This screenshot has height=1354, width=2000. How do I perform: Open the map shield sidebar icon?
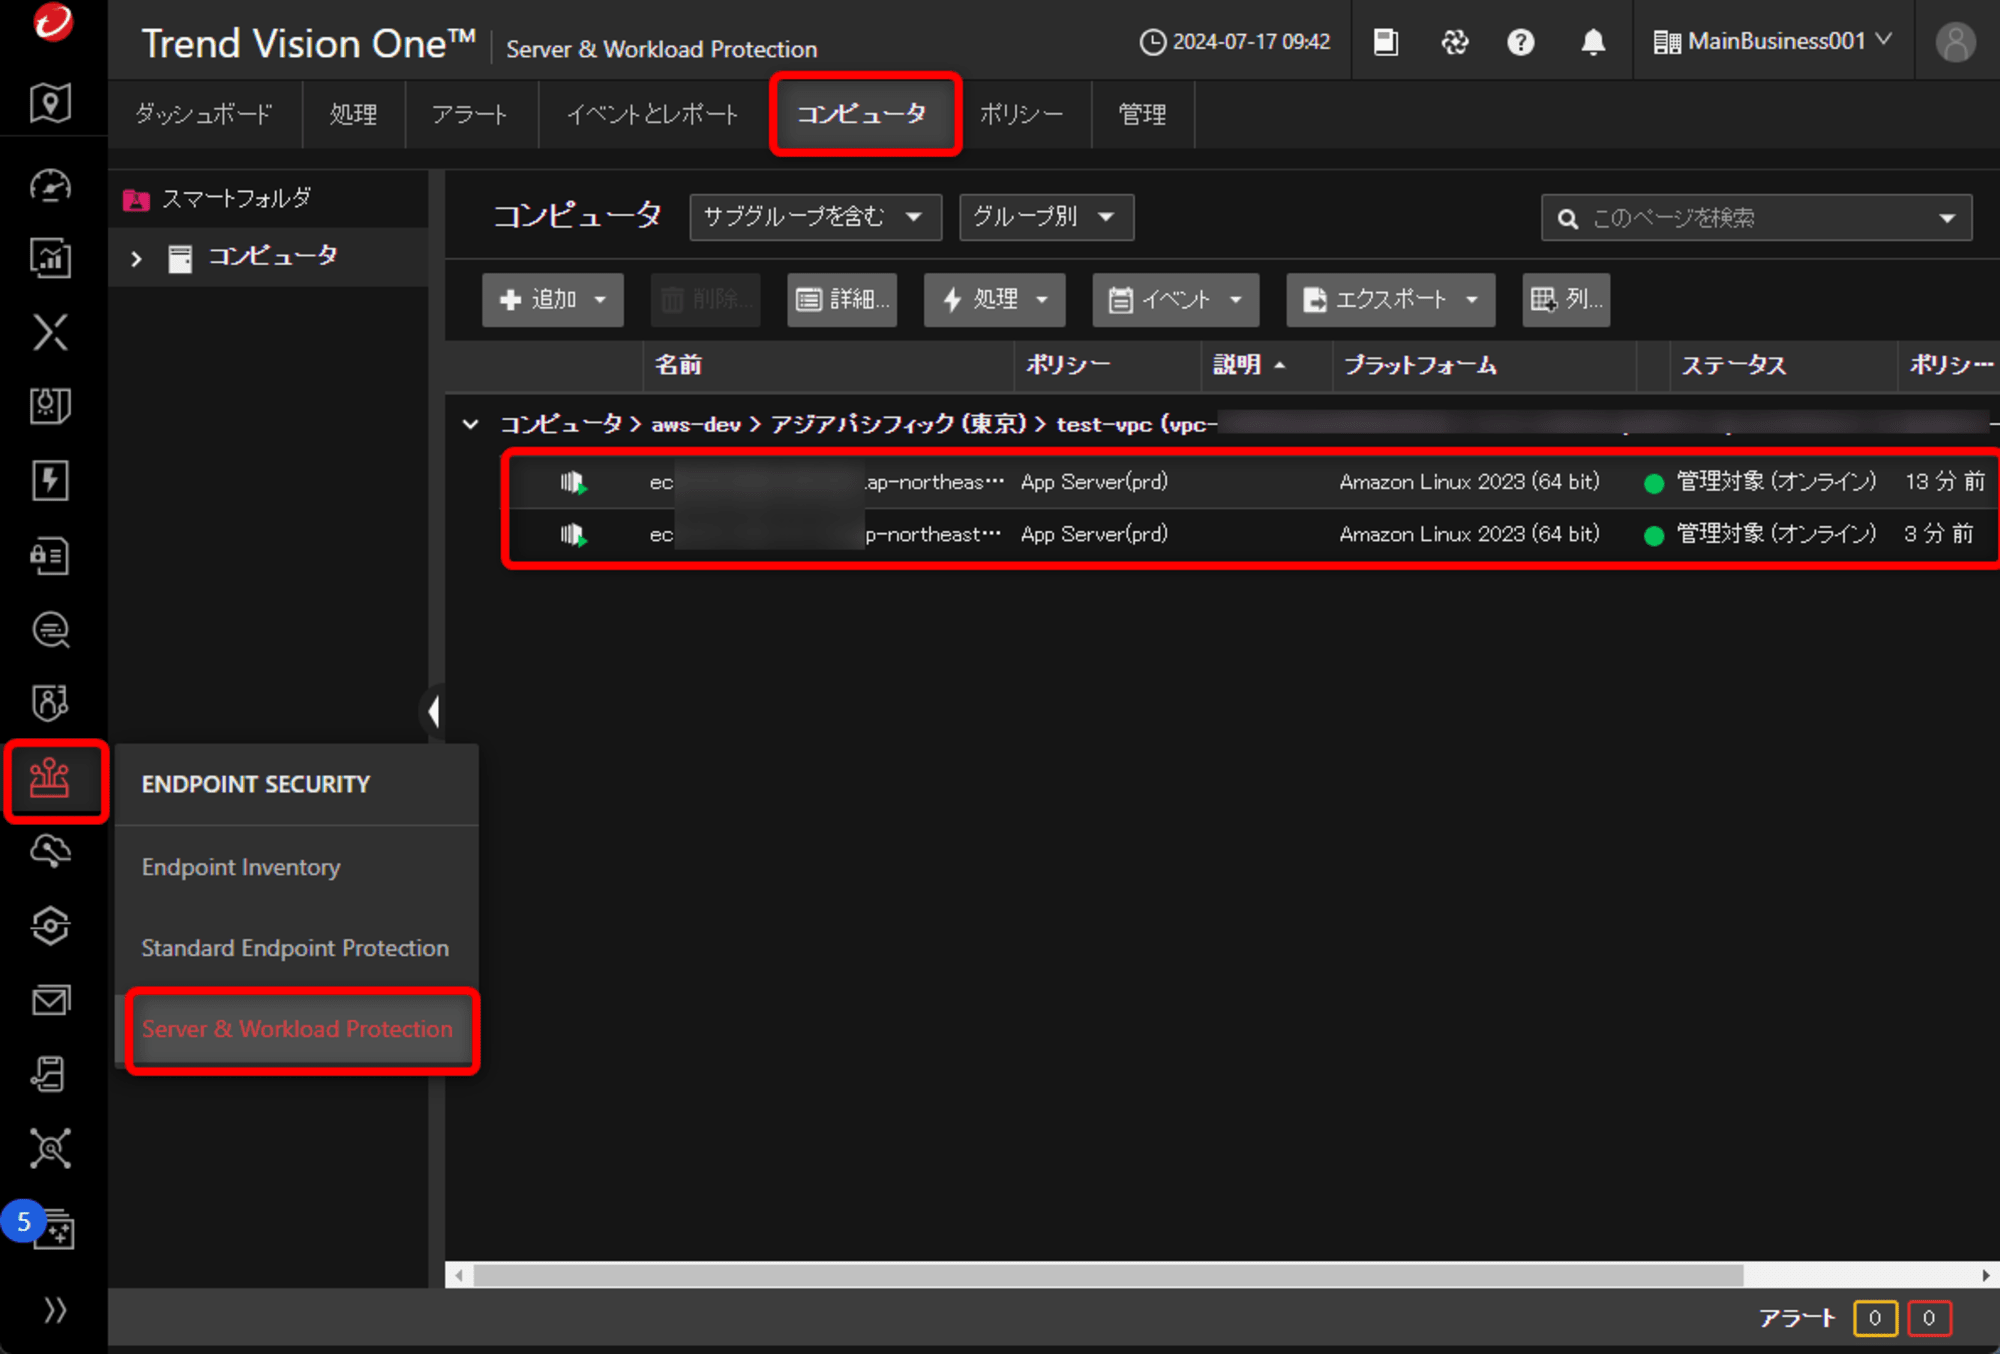[51, 102]
